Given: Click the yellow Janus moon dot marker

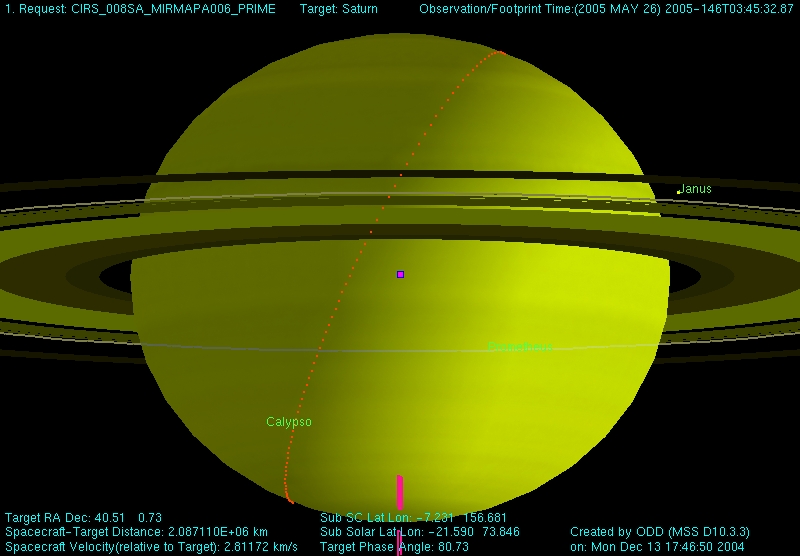Looking at the screenshot, I should (679, 192).
